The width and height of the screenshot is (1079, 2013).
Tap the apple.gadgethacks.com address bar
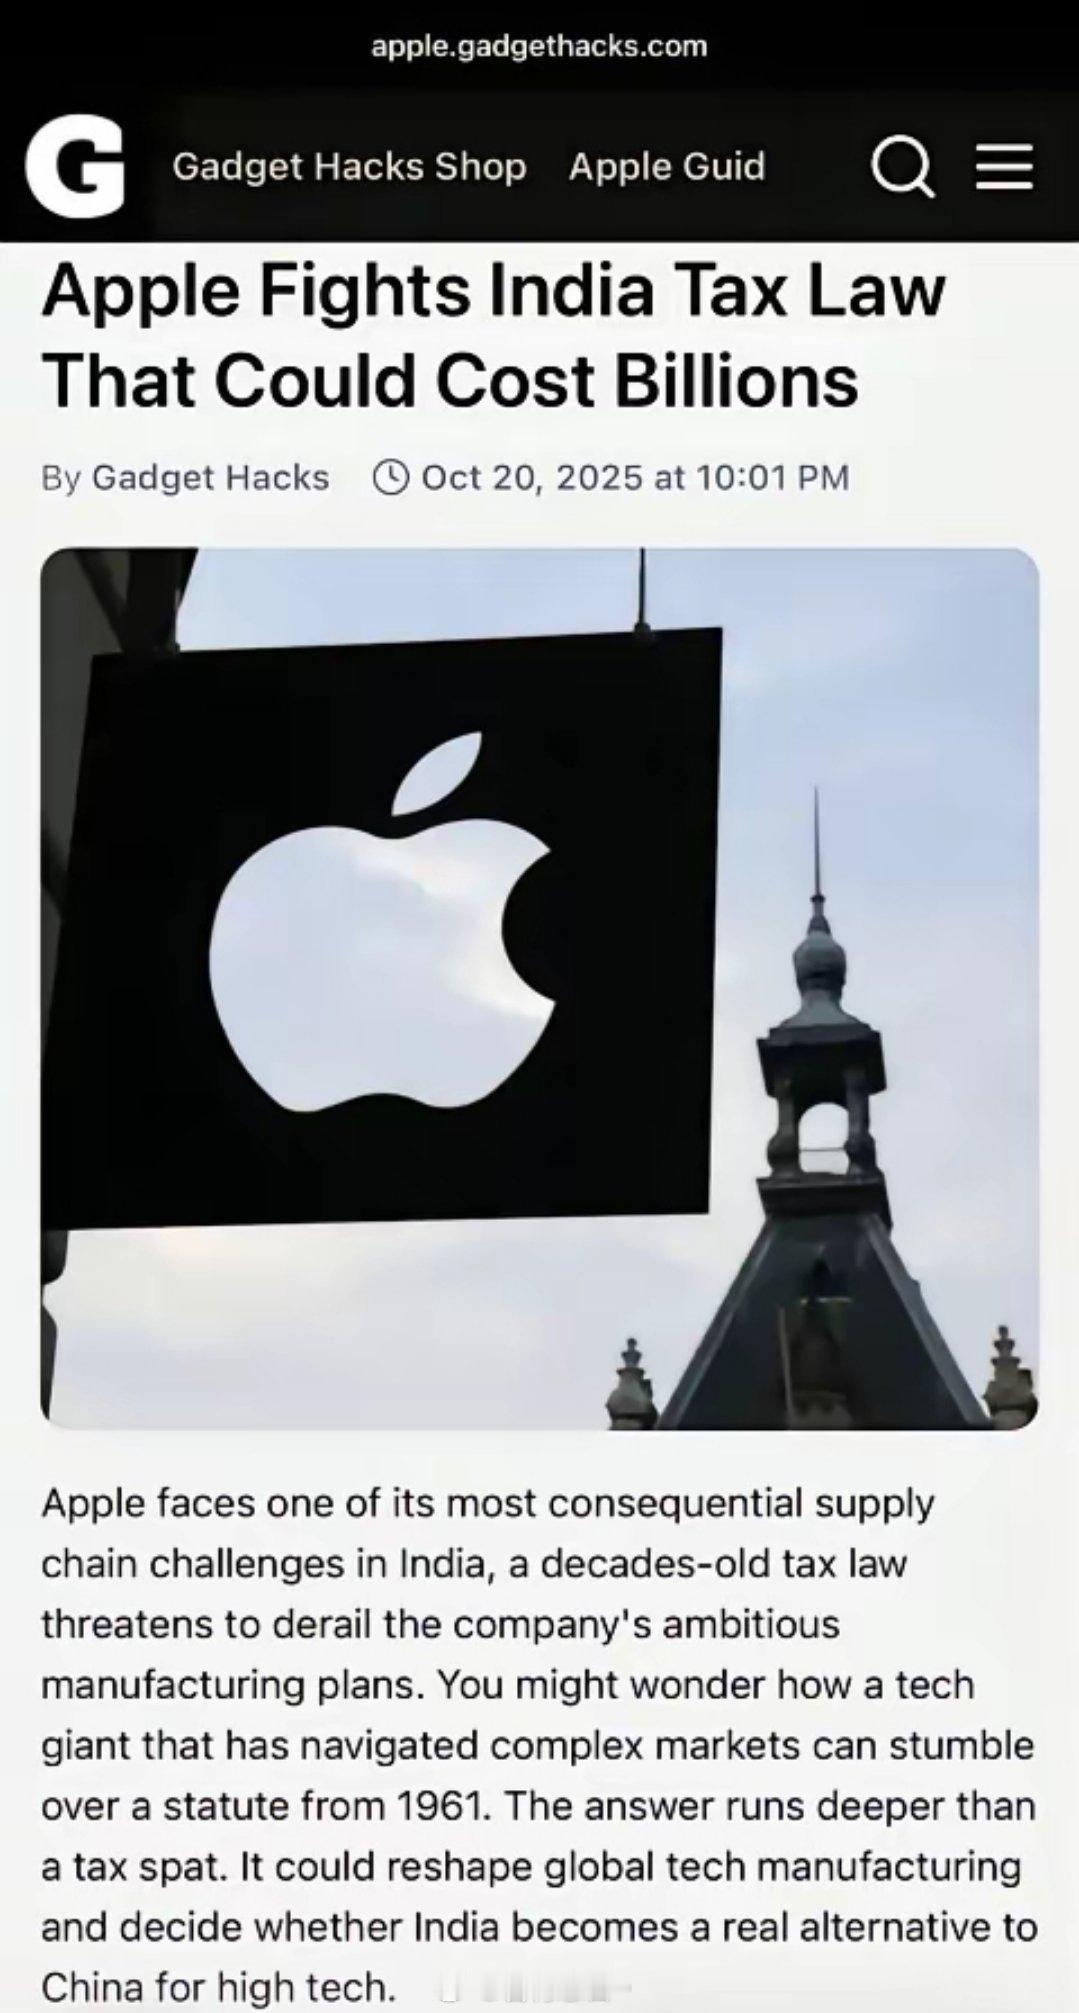click(x=539, y=46)
